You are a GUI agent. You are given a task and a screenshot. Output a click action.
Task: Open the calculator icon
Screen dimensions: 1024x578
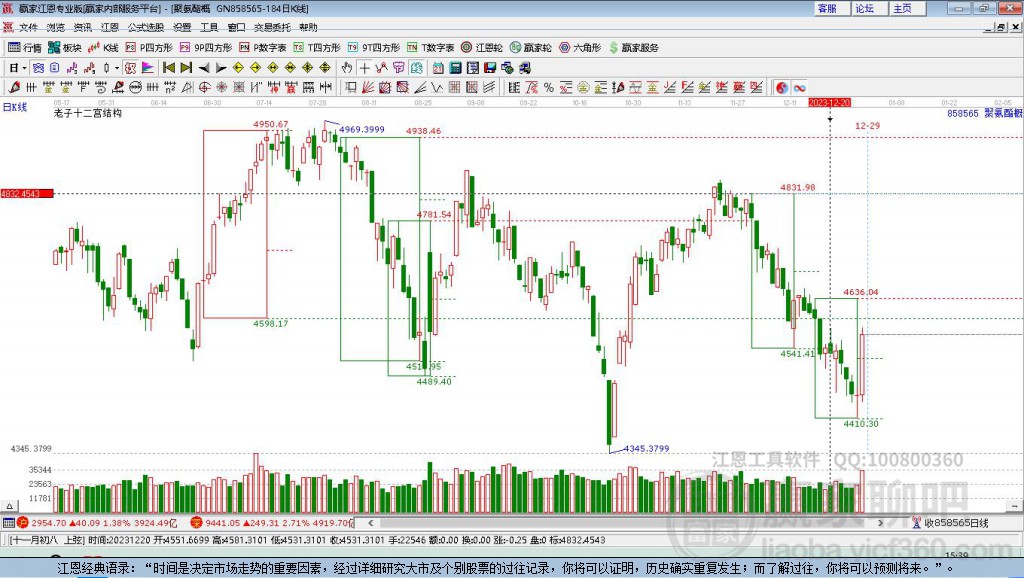tap(456, 68)
